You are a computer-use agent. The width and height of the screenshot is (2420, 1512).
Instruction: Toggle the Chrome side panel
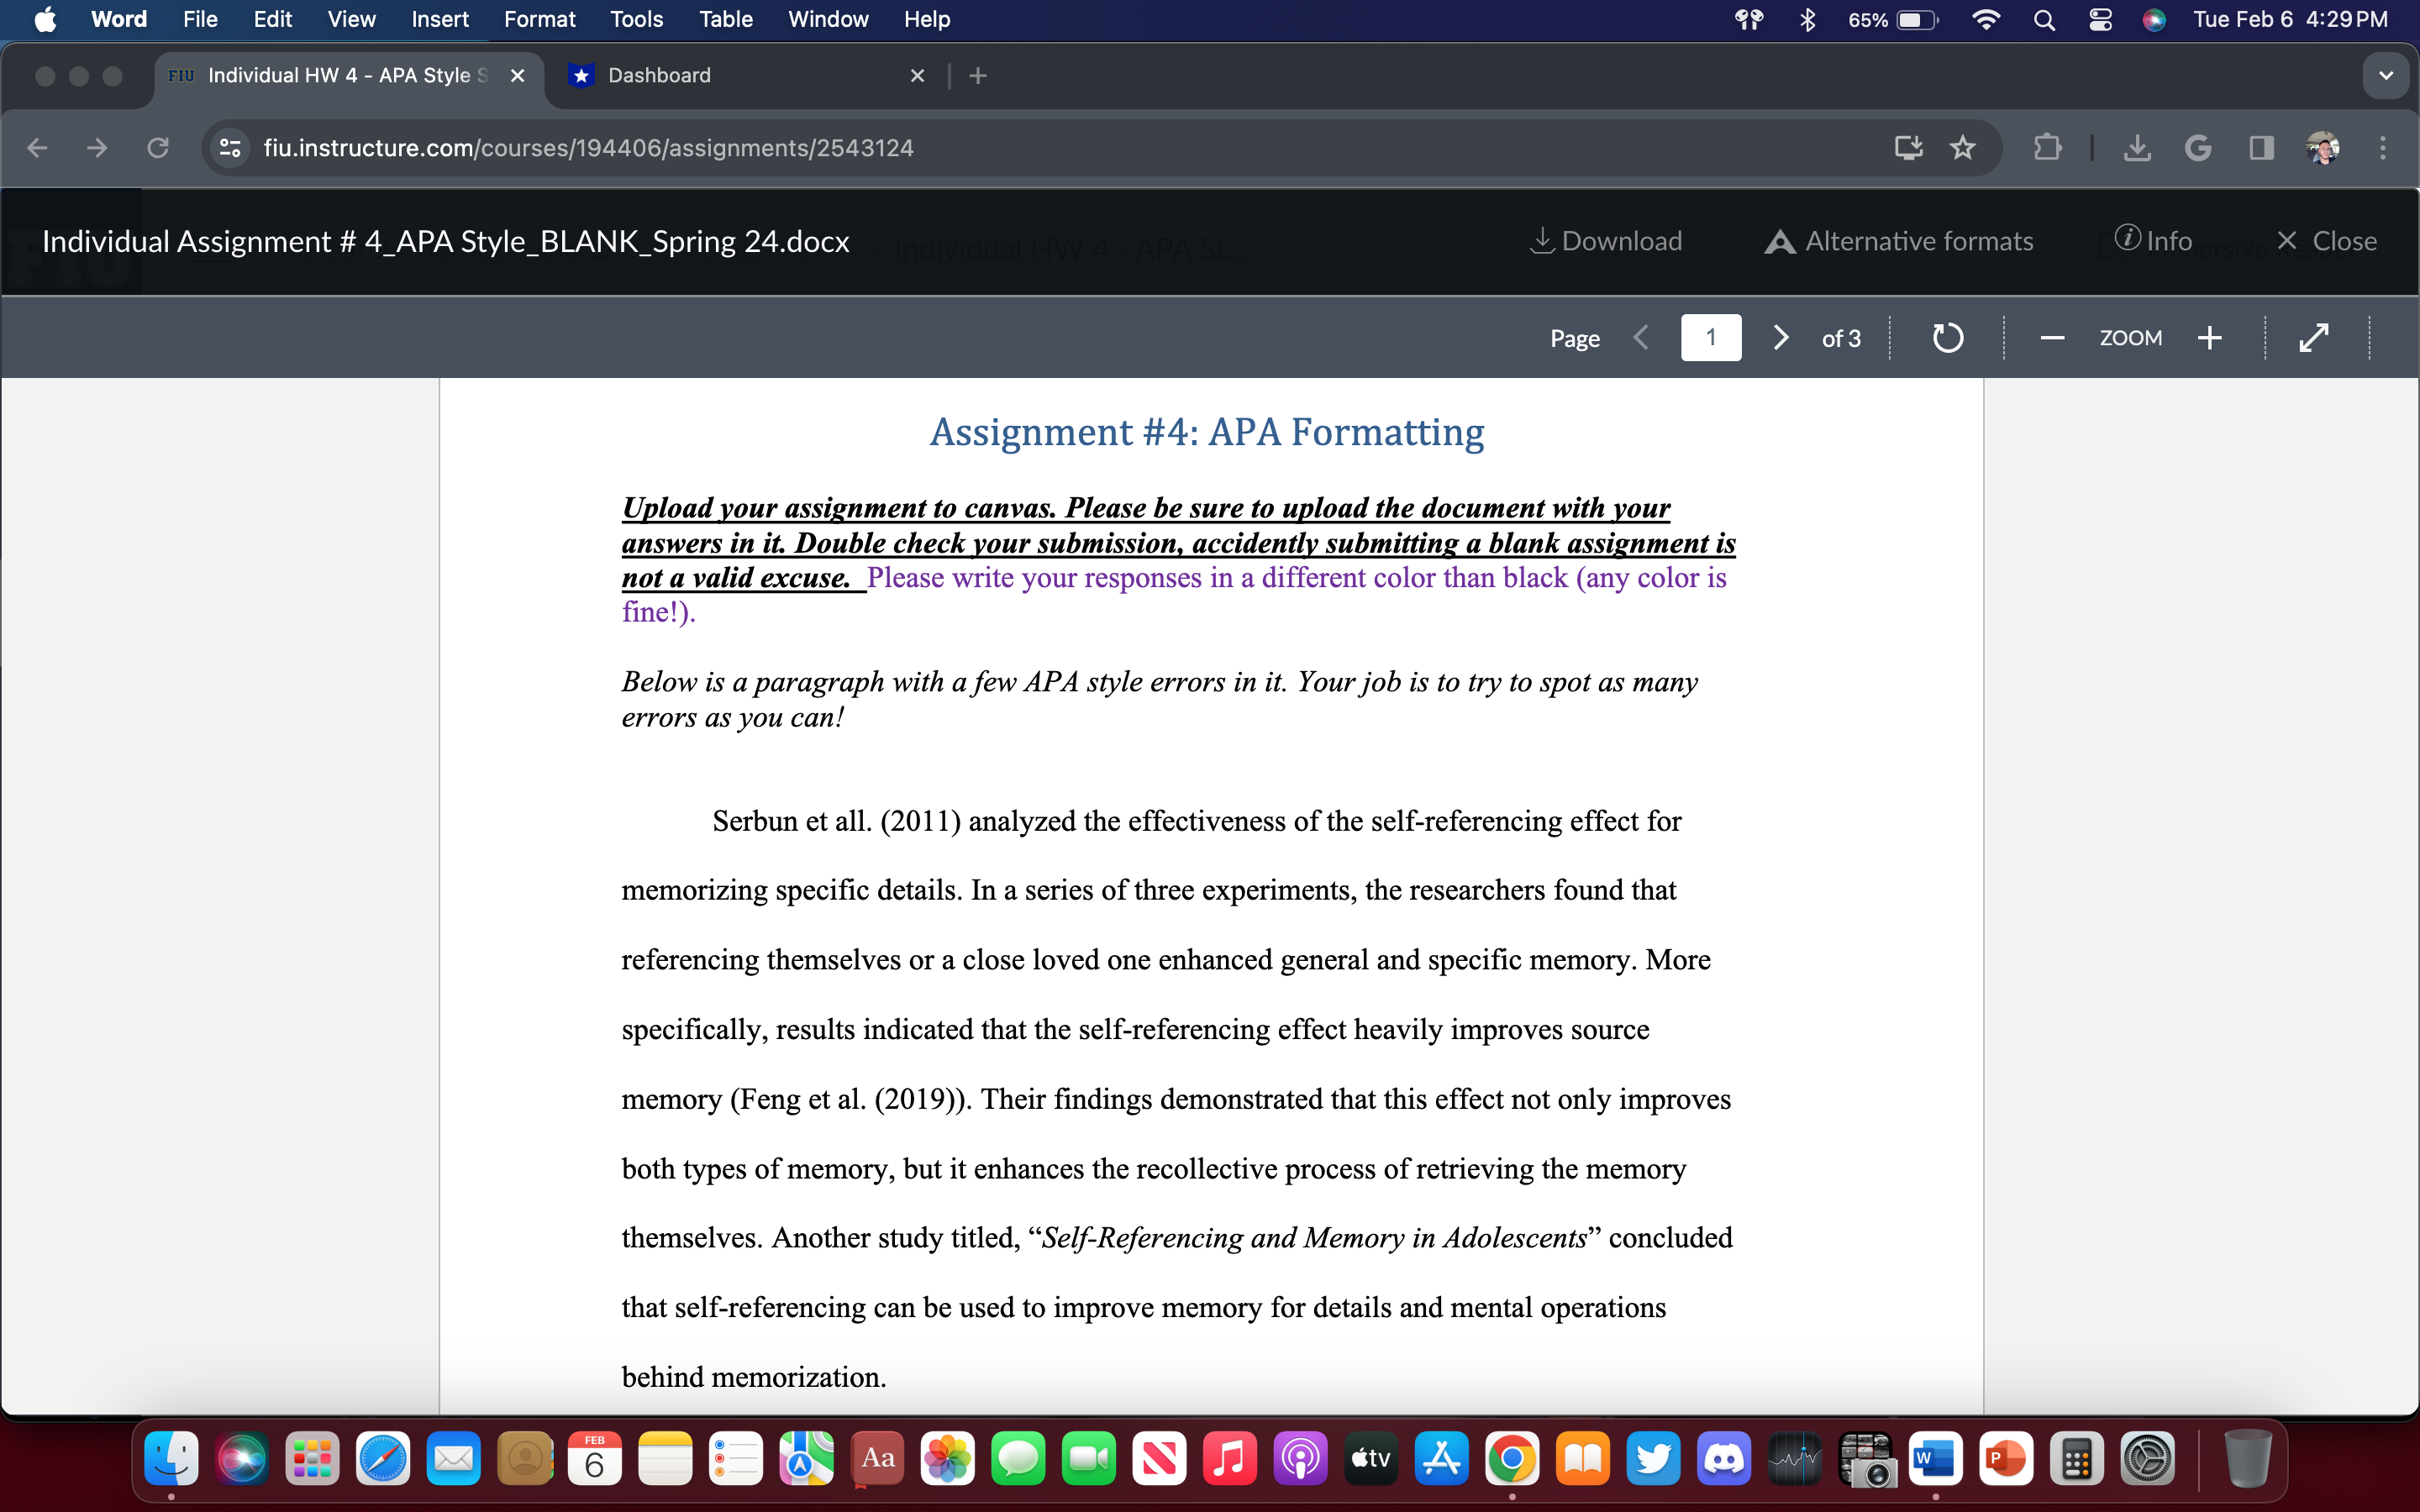coord(2260,147)
